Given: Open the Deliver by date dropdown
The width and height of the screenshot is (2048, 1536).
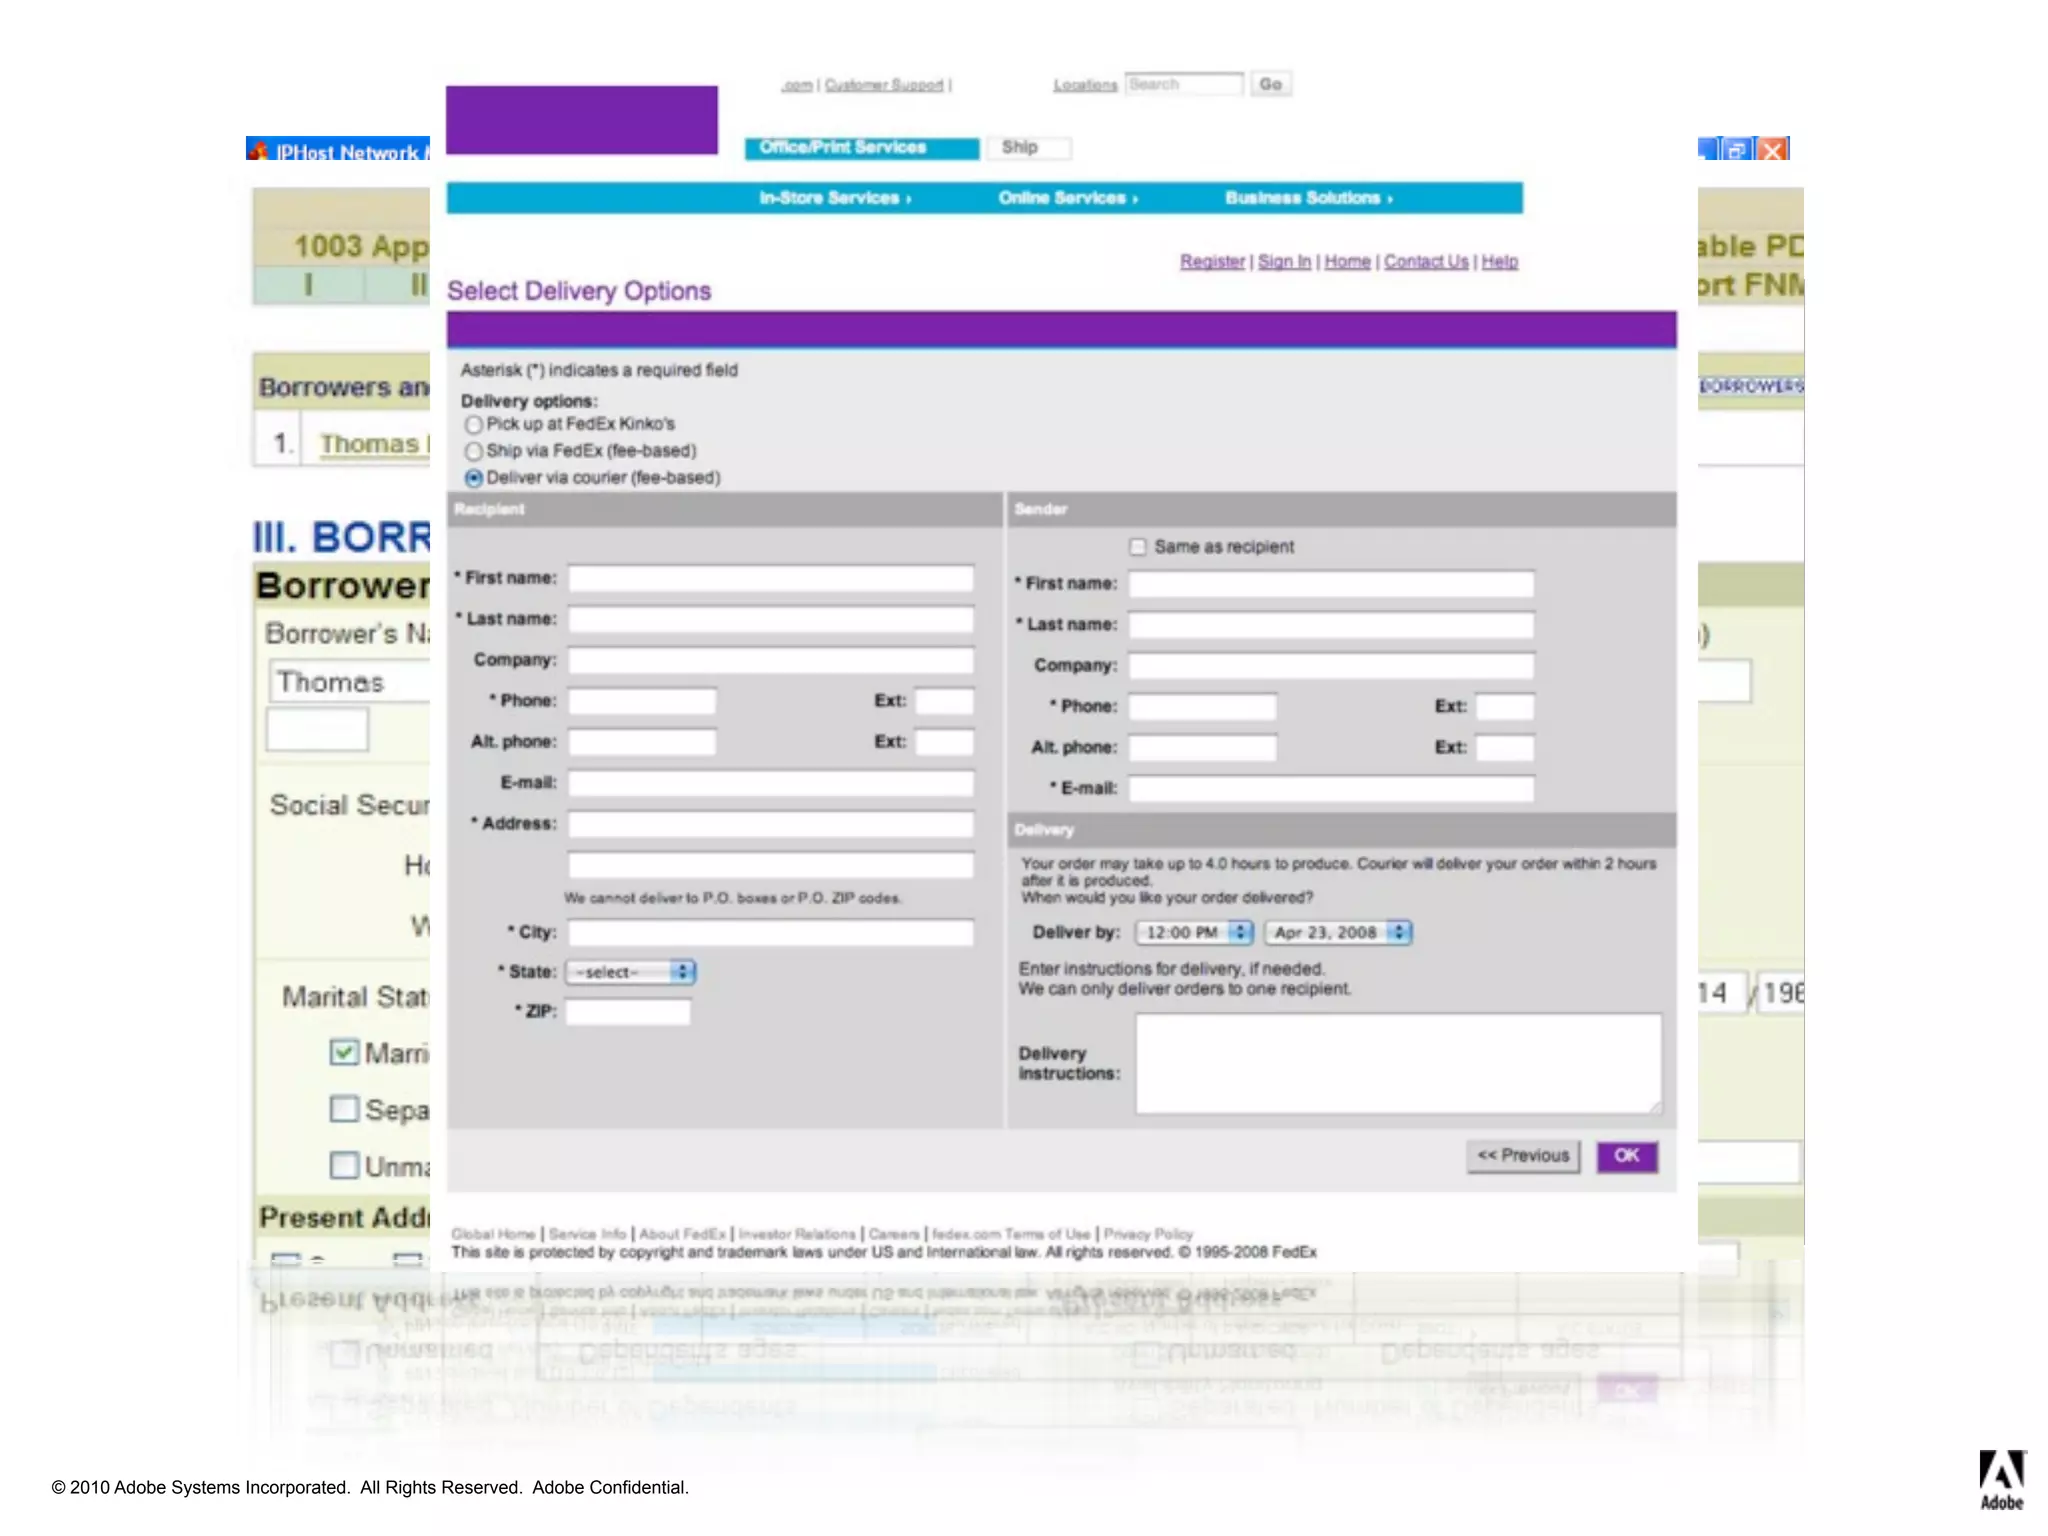Looking at the screenshot, I should [x=1338, y=933].
